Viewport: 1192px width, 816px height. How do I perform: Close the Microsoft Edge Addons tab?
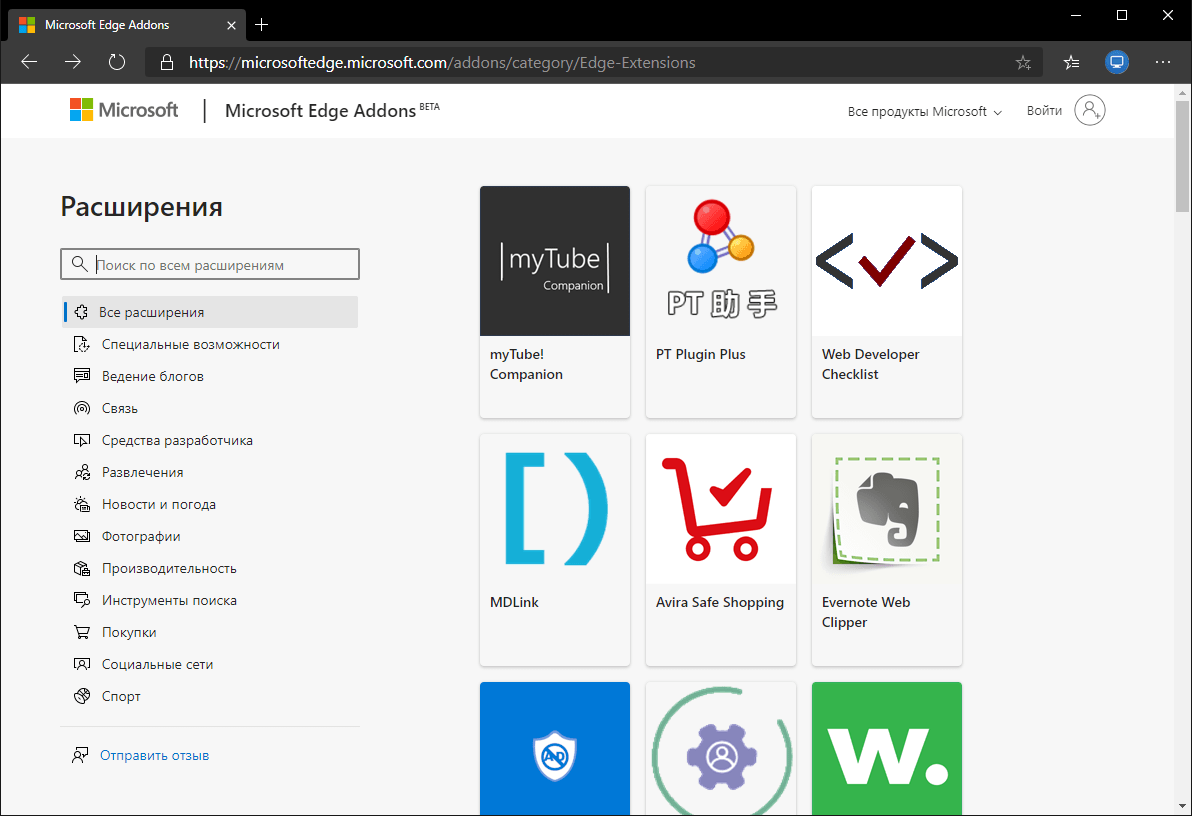pyautogui.click(x=231, y=25)
